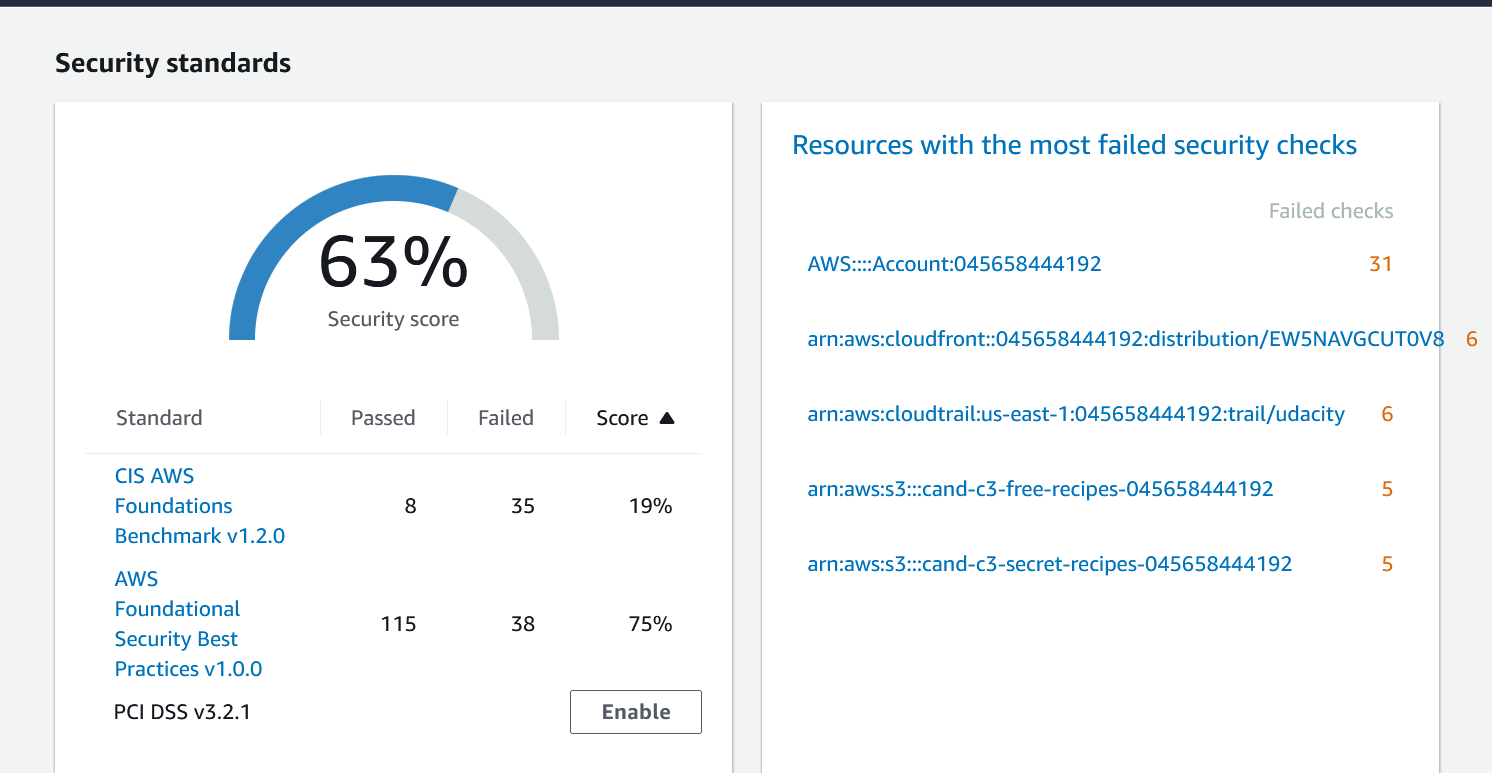Sort the table by Standard column
The width and height of the screenshot is (1492, 773).
click(159, 418)
